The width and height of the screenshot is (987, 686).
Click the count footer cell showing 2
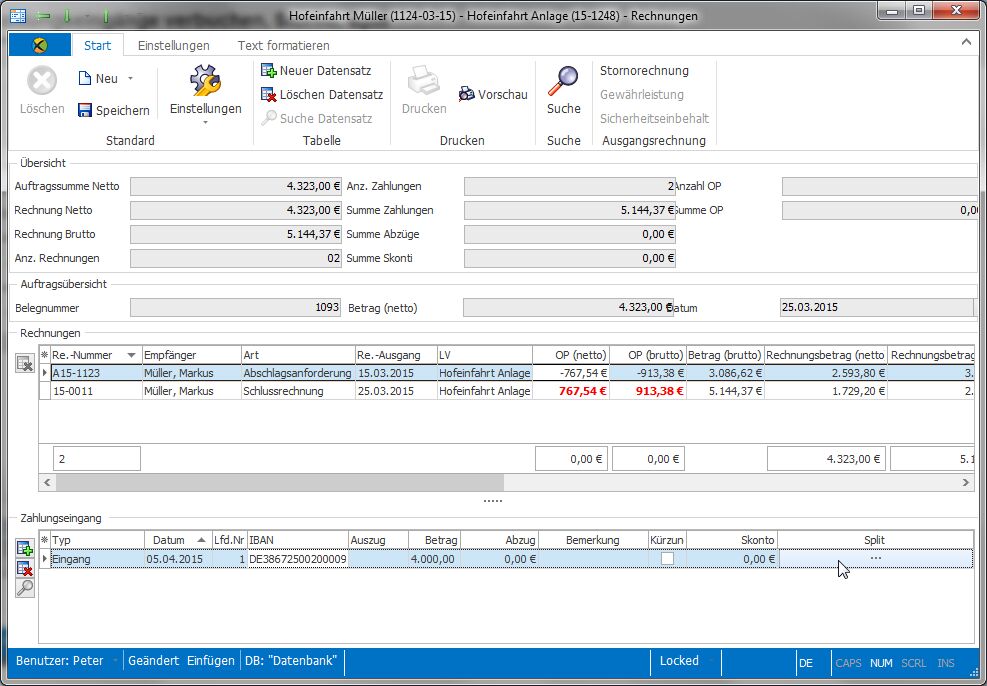point(96,459)
